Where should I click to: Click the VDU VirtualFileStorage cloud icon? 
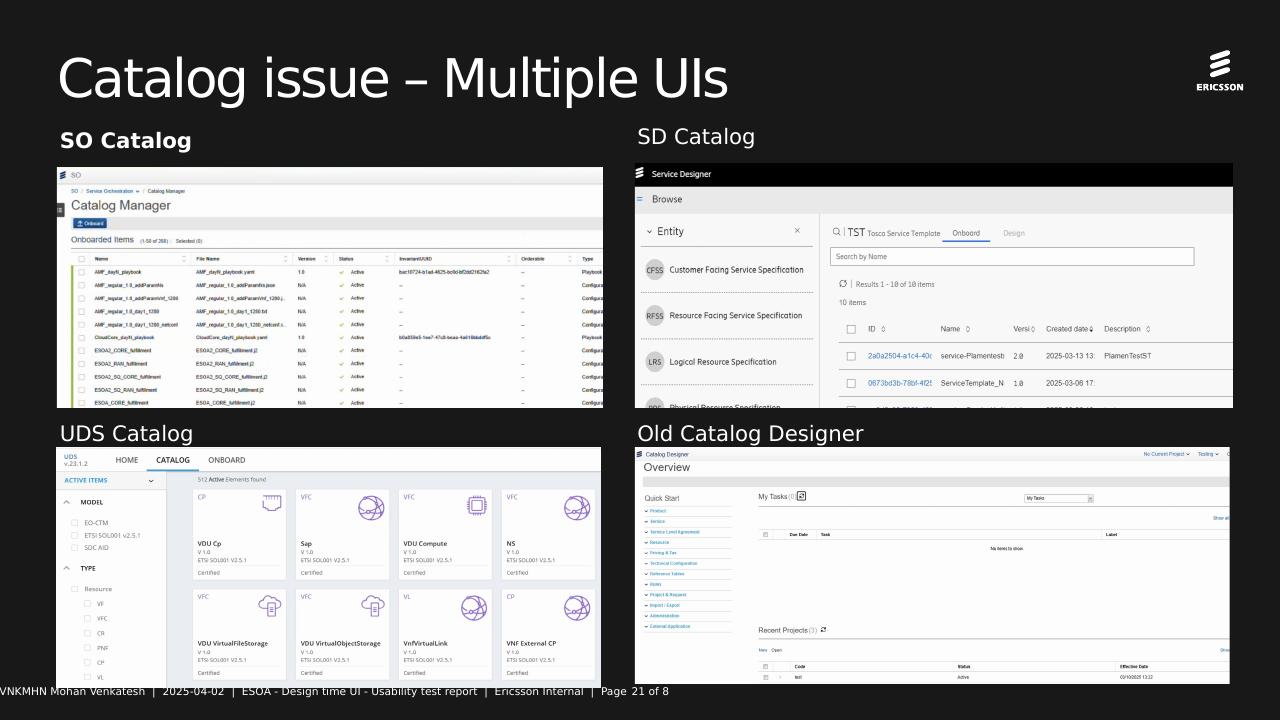[x=270, y=606]
